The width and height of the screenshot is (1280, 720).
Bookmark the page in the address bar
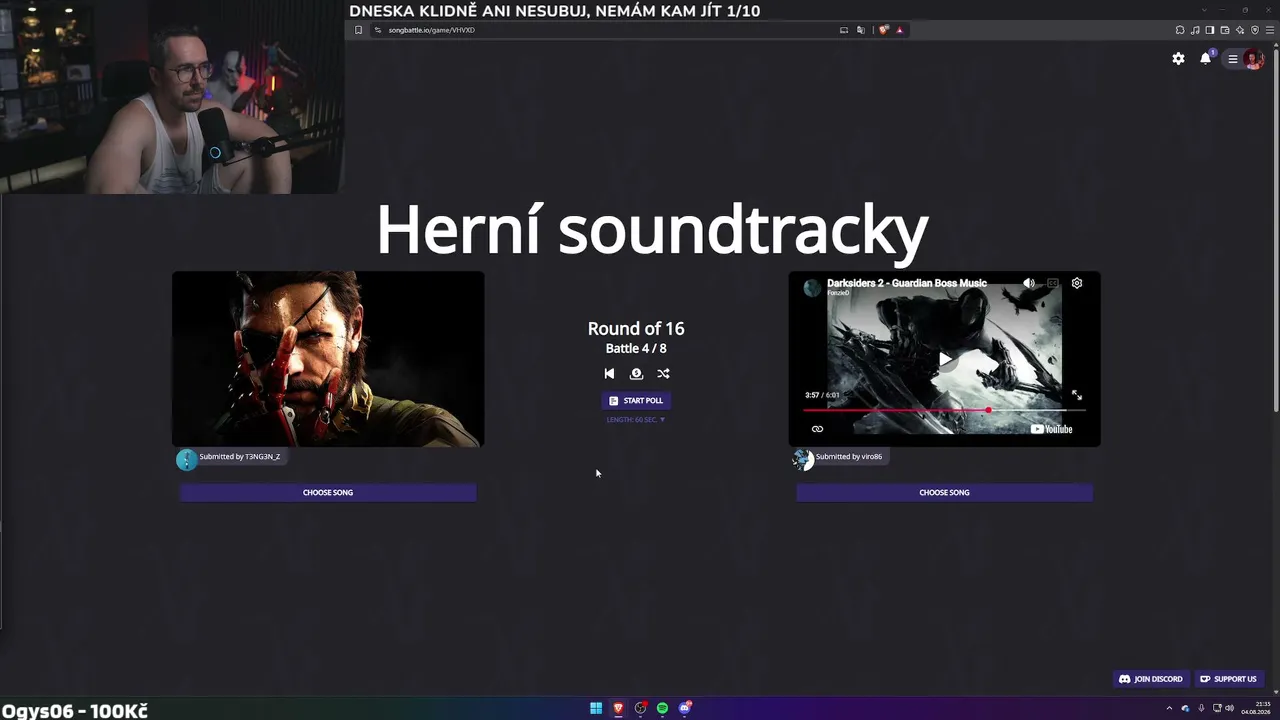tap(358, 30)
